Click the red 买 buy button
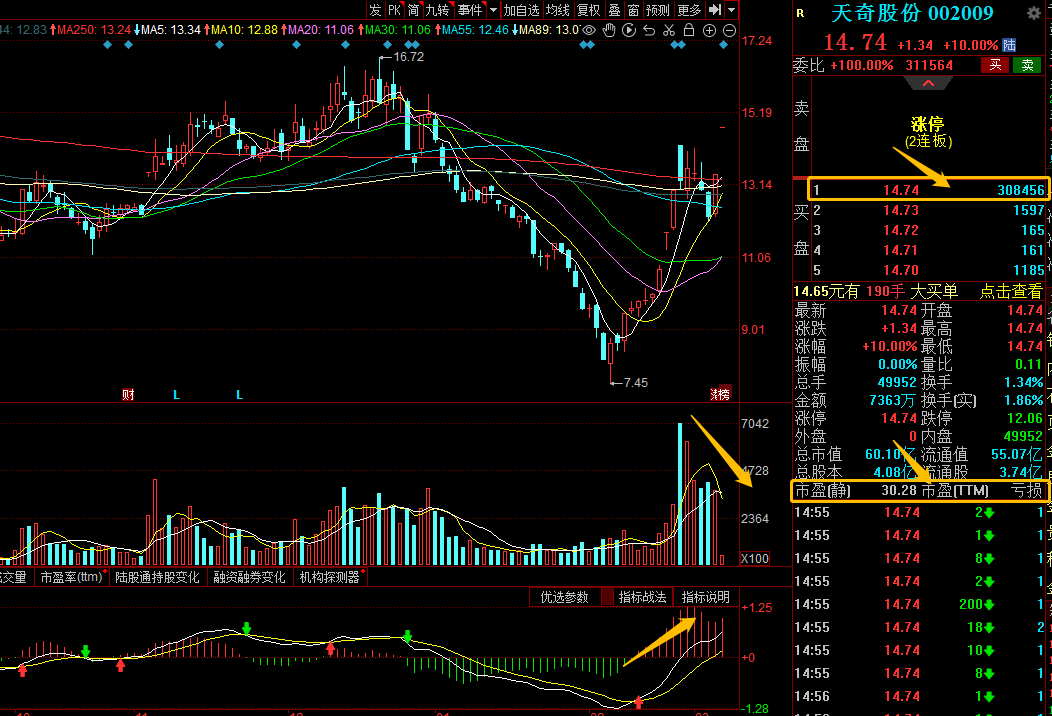 (x=995, y=65)
